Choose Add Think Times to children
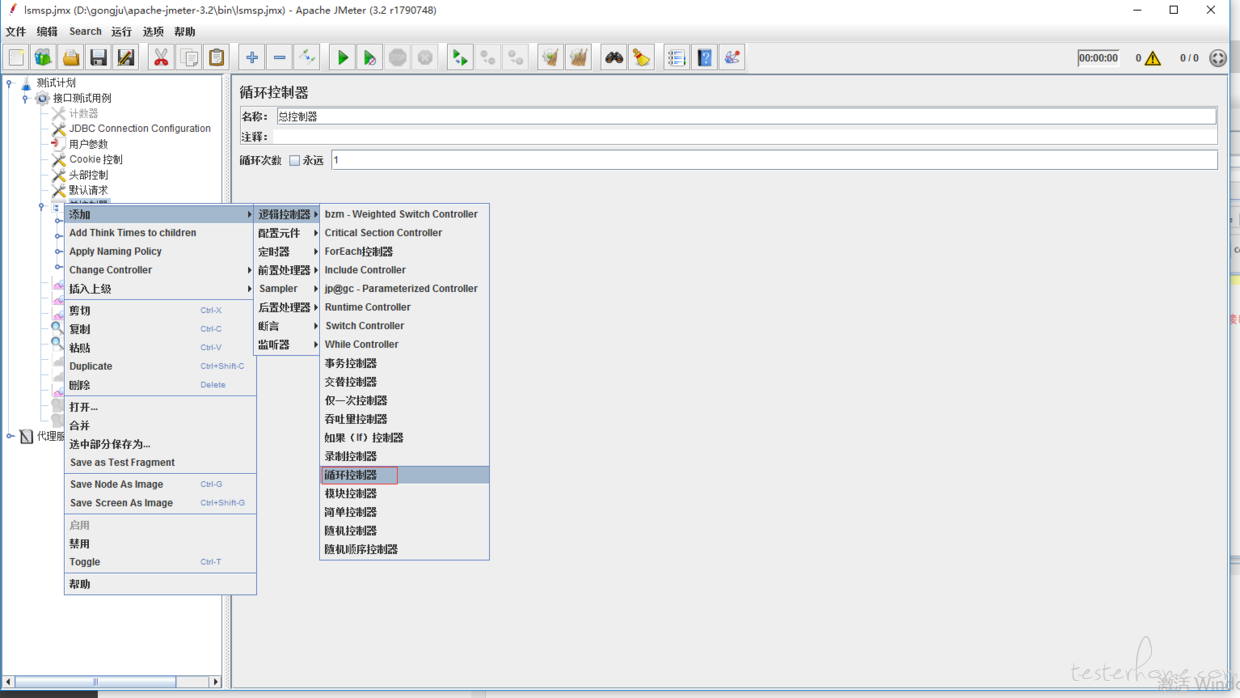Screen dimensions: 1240x698 coord(160,233)
